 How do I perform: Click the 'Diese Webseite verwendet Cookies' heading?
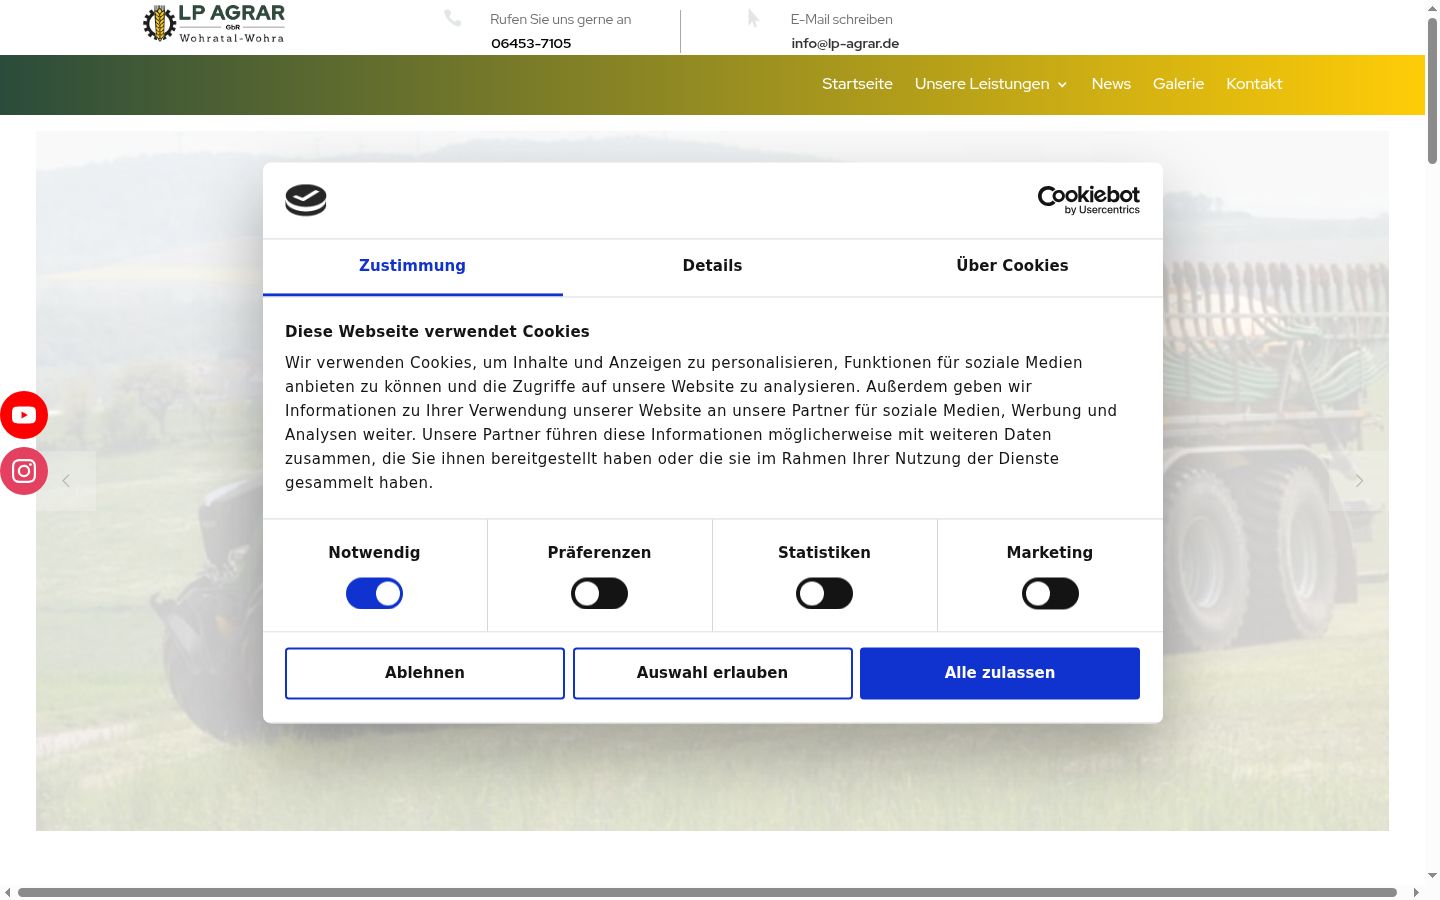437,332
